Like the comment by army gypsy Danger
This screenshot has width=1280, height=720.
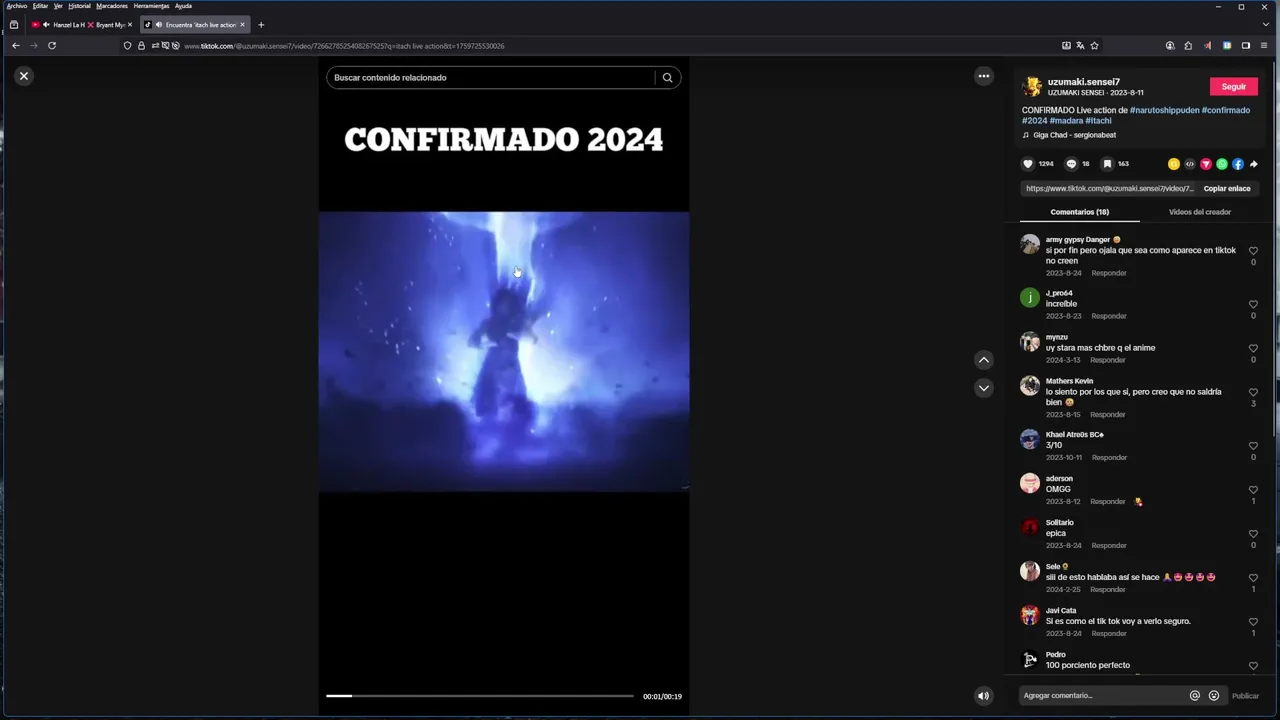[x=1253, y=251]
